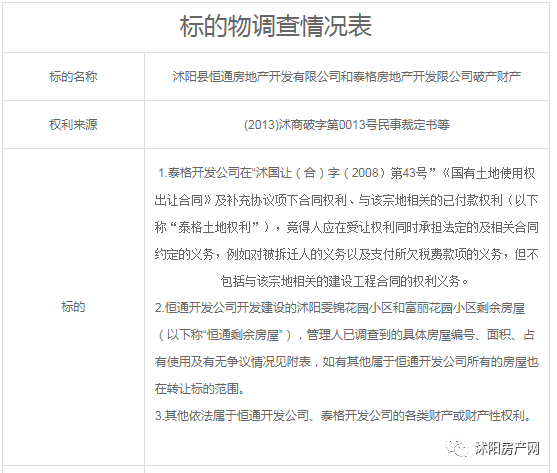The height and width of the screenshot is (473, 557).
Task: Click the ruling number (2013)沭商破字第0013号
Action: click(310, 125)
